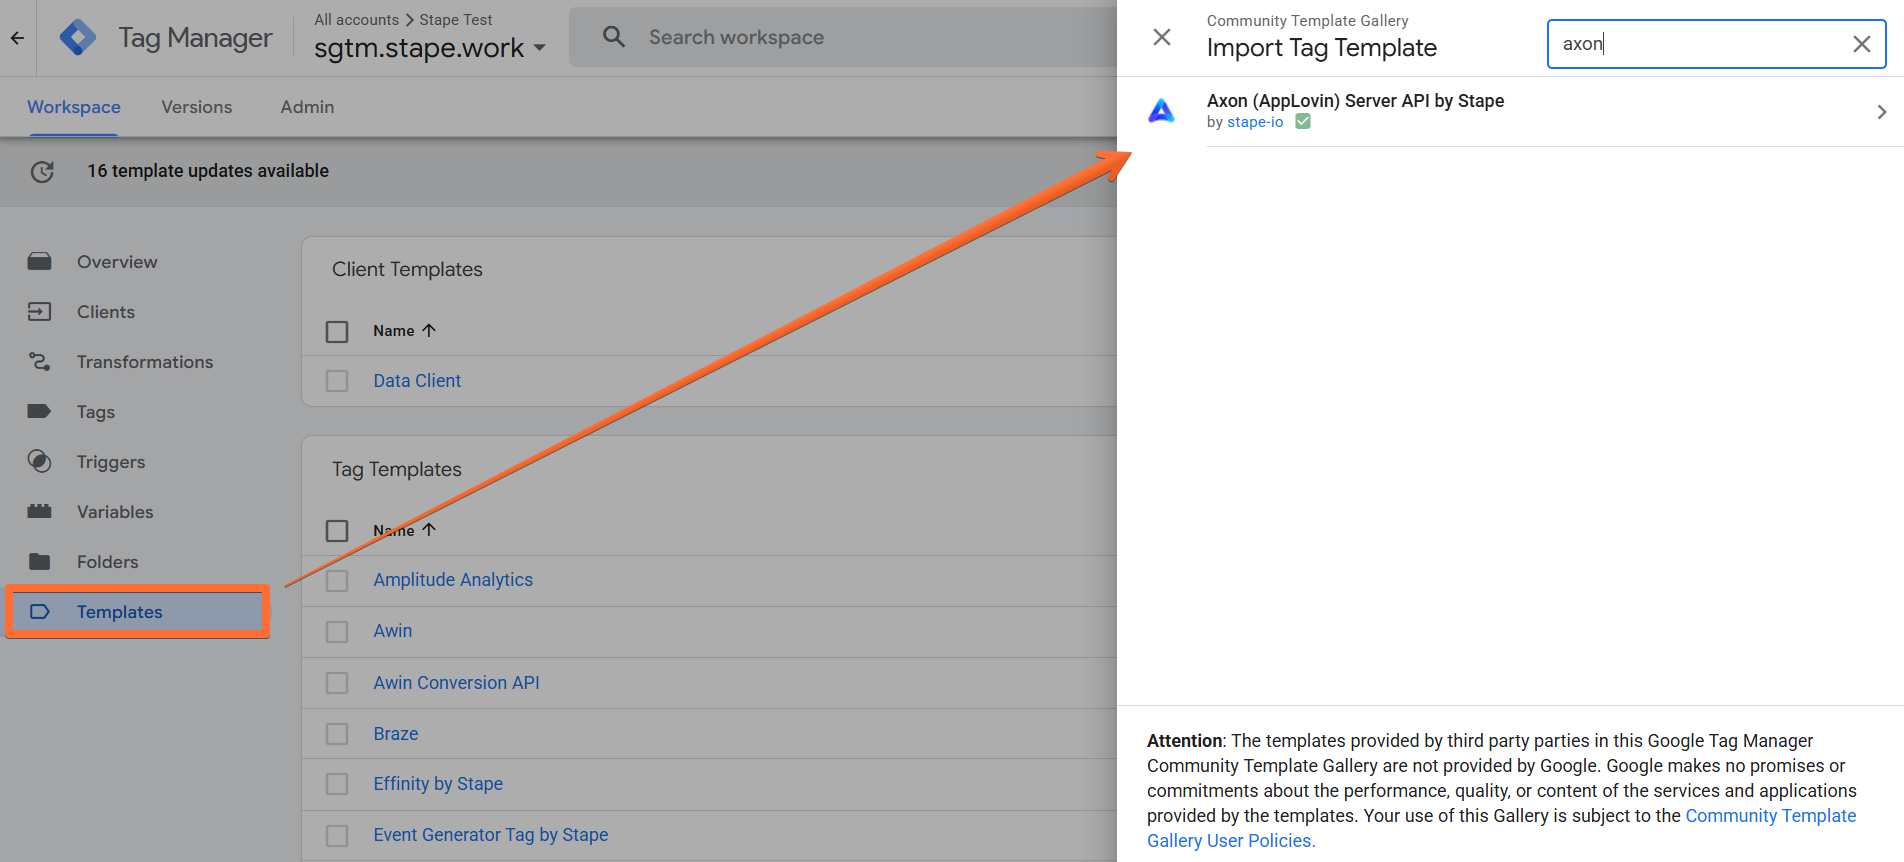This screenshot has height=862, width=1904.
Task: Check the Event Generator Tag checkbox
Action: [x=337, y=835]
